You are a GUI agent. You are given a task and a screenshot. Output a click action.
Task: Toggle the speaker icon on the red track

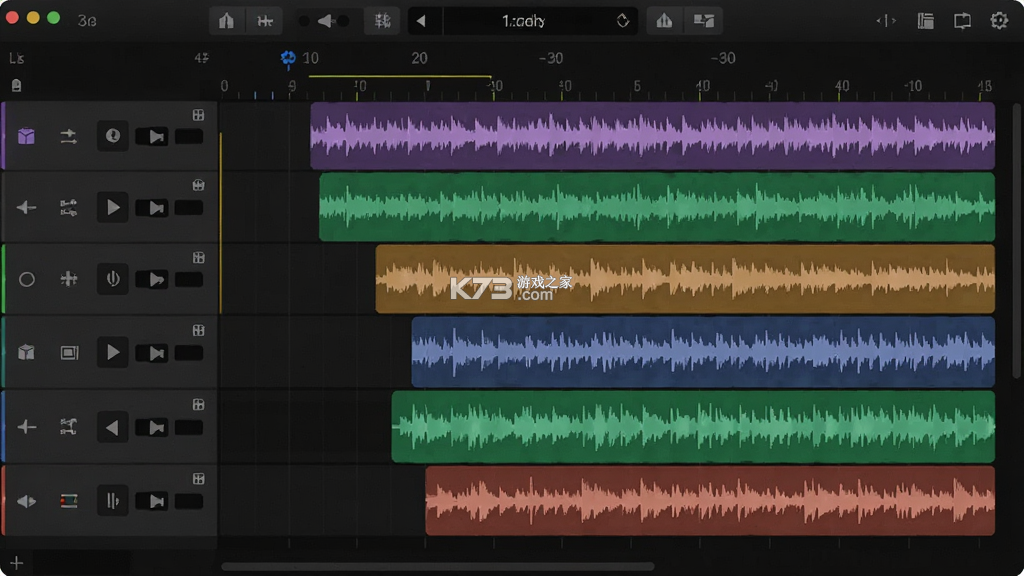point(26,502)
